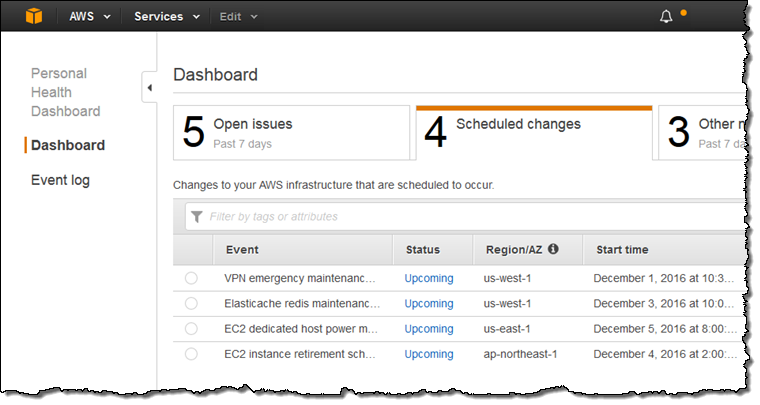Open the Event log page

point(60,180)
